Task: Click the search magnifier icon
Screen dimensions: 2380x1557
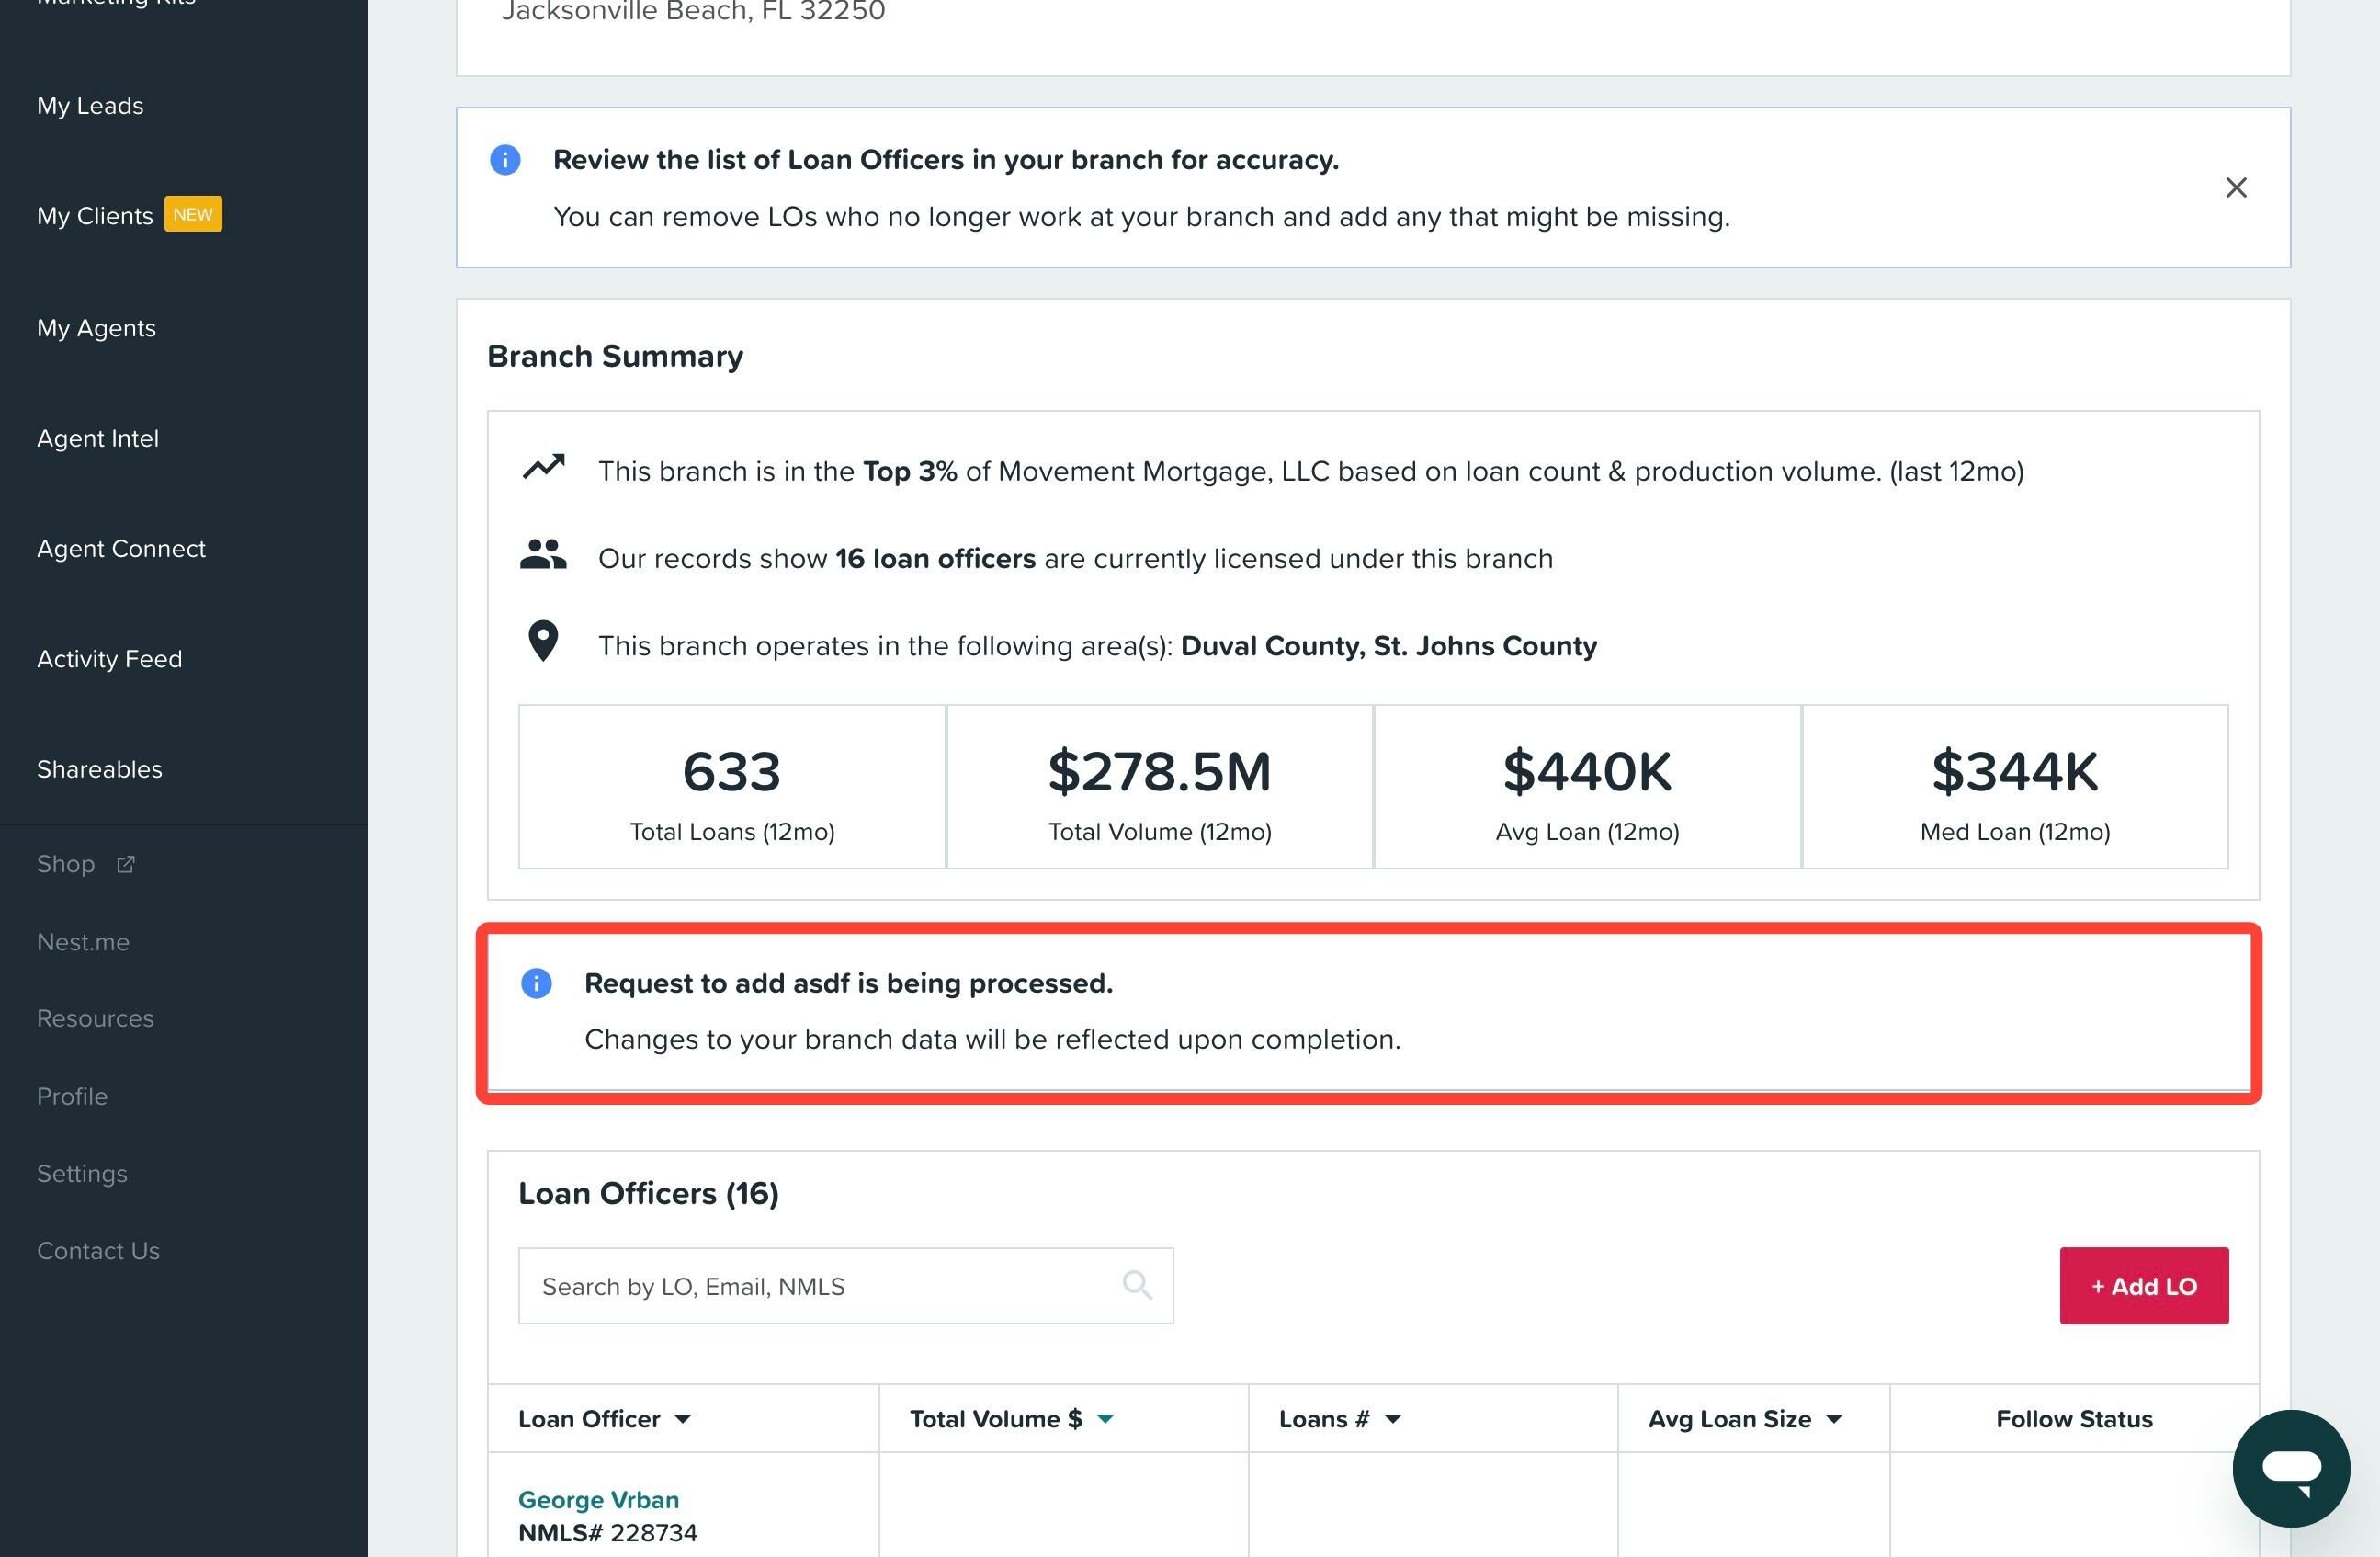Action: click(1137, 1285)
